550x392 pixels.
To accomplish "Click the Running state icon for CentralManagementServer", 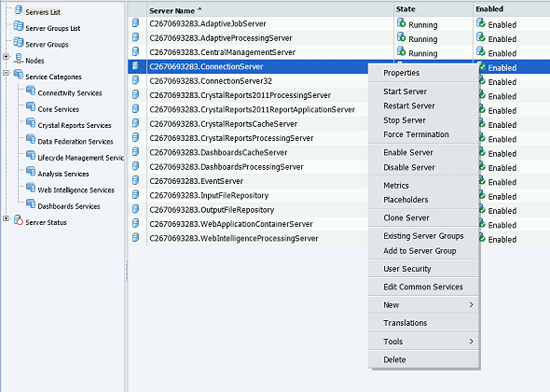I will pyautogui.click(x=401, y=52).
